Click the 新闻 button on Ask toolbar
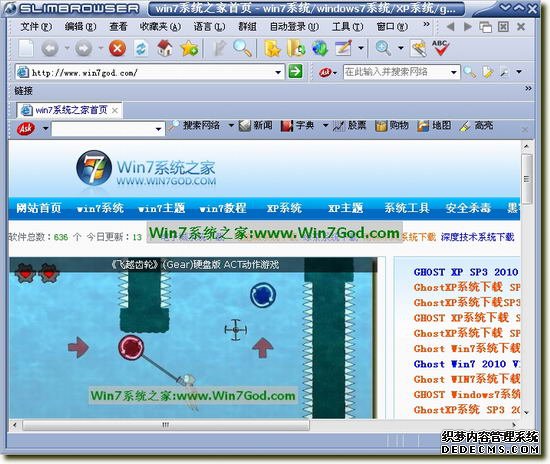Viewport: 550px width, 464px height. click(x=256, y=125)
